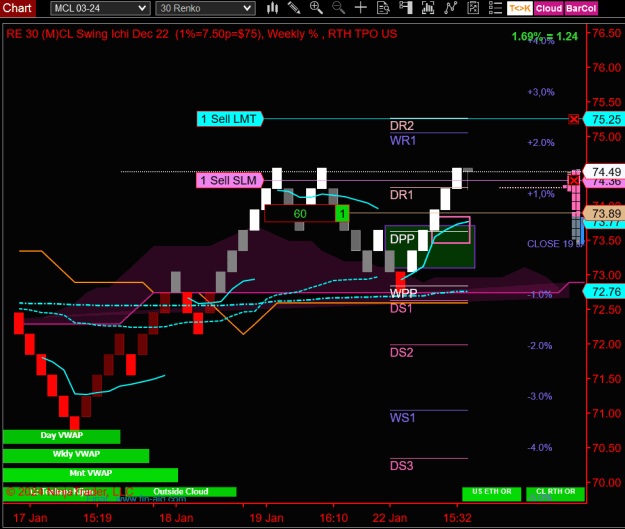The height and width of the screenshot is (529, 625).
Task: Select the Chart tab
Action: point(17,8)
